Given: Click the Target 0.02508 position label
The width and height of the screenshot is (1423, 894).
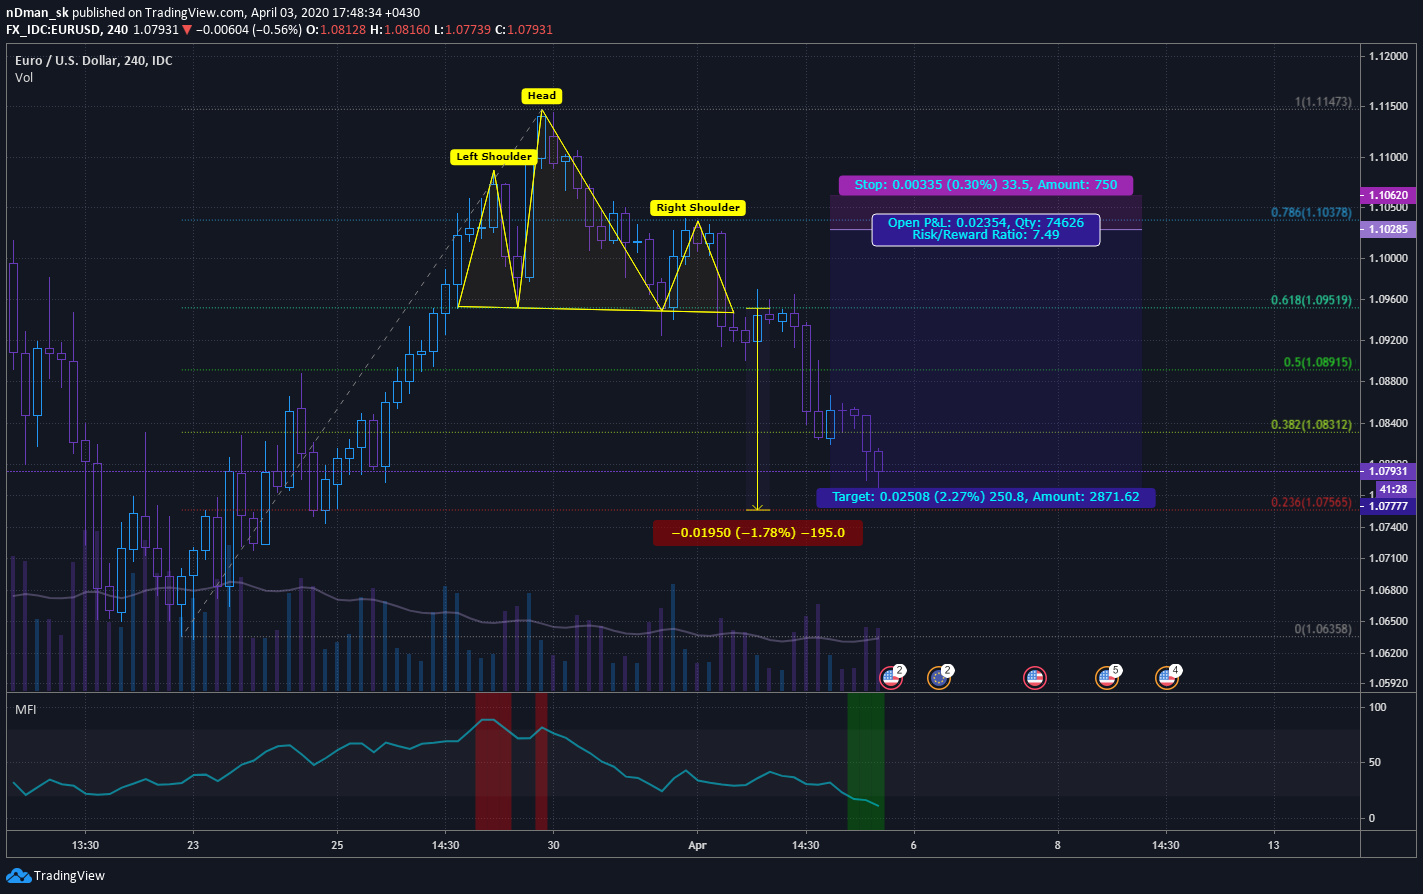Looking at the screenshot, I should click(x=985, y=497).
